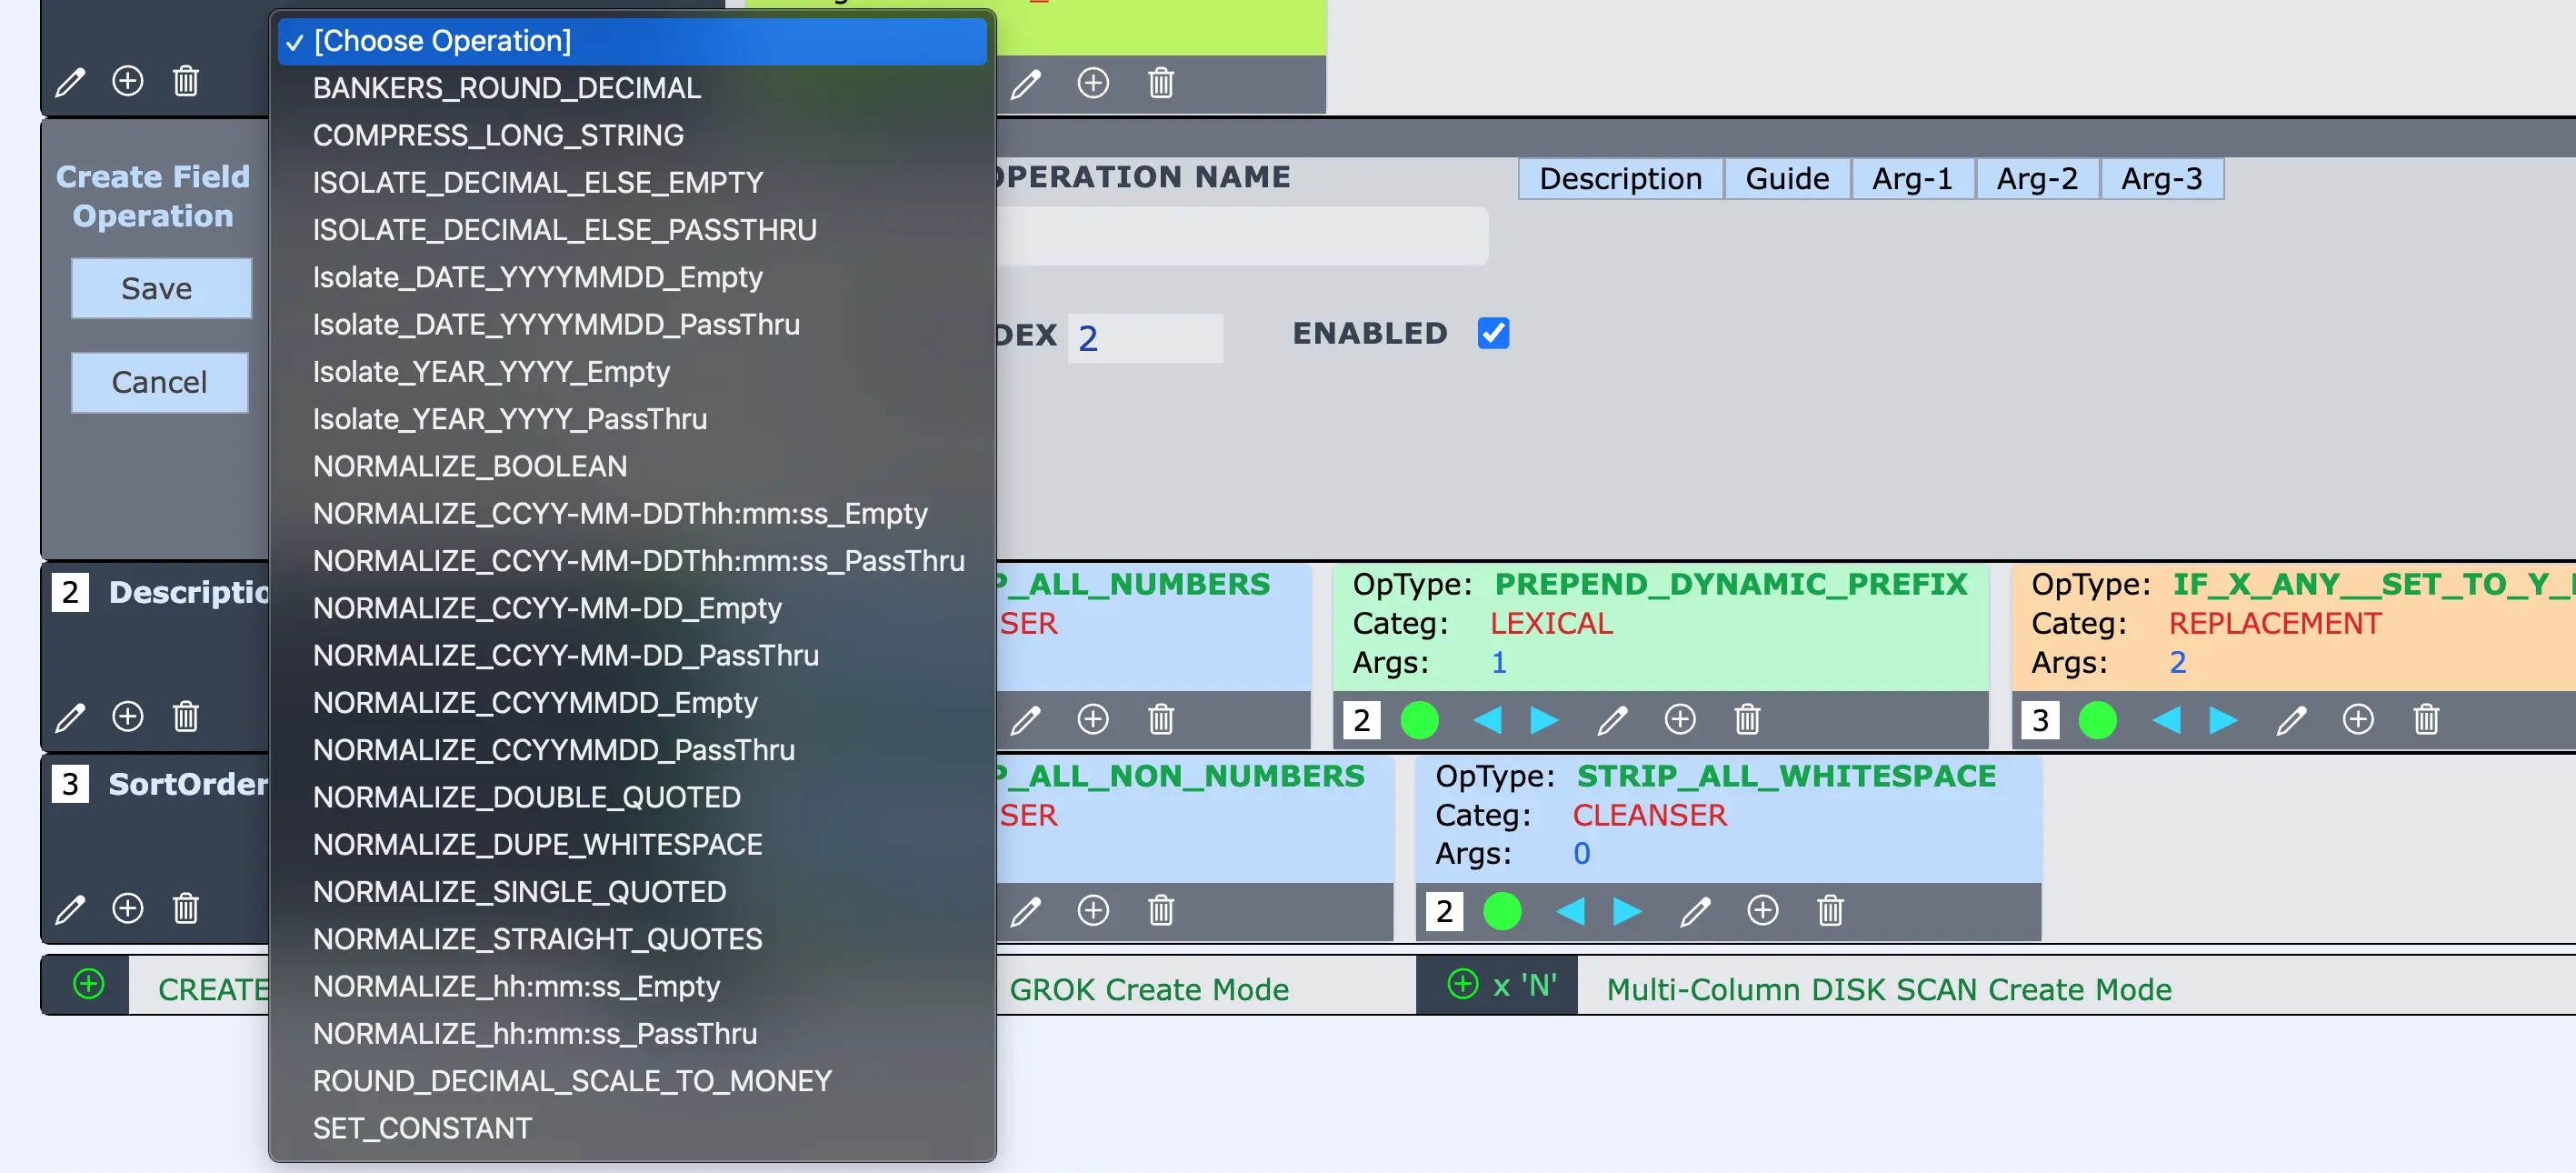Choose NORMALIZE_DUPE_WHITESPACE from operation list

(x=632, y=844)
